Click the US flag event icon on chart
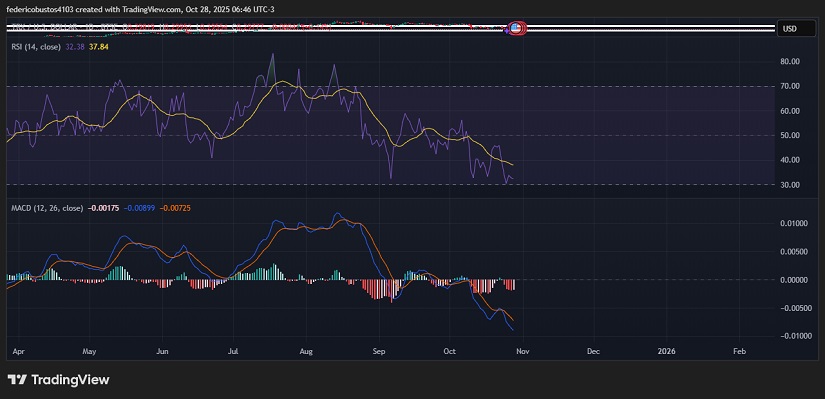Screen dimensions: 825x399 click(517, 28)
